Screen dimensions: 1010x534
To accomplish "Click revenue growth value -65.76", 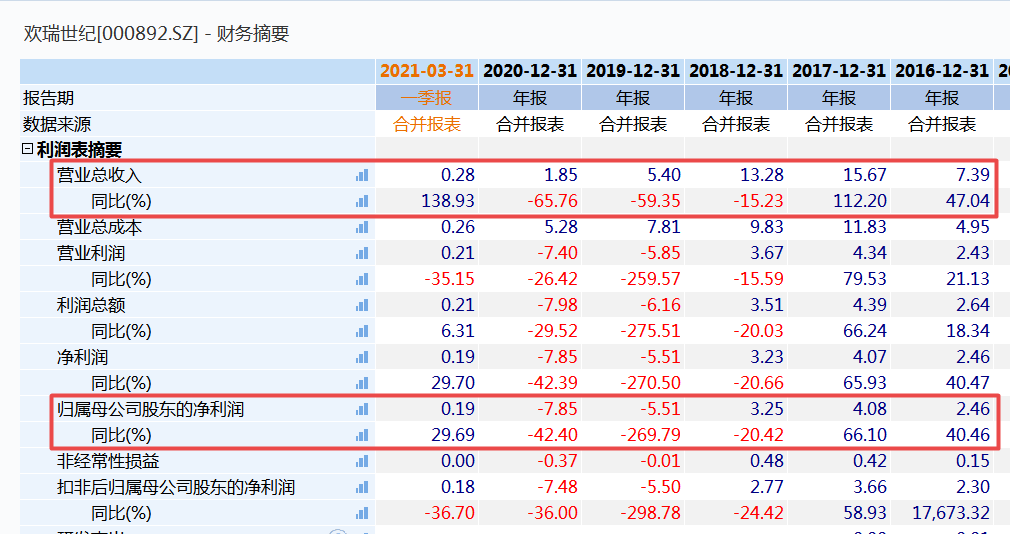I will (553, 201).
